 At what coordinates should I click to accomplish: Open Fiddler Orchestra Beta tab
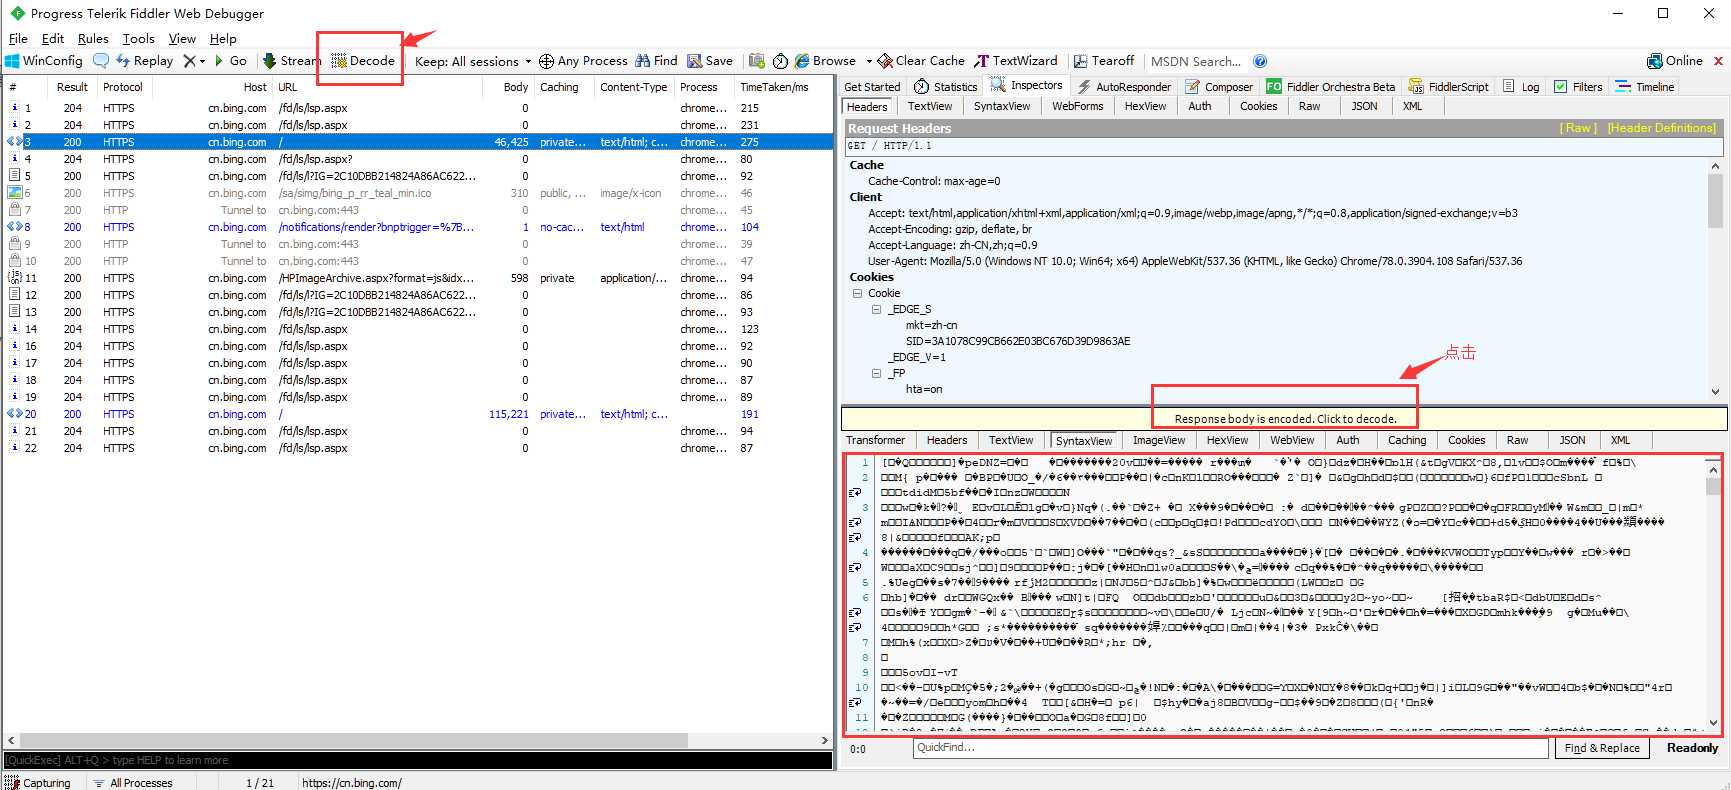coord(1331,87)
